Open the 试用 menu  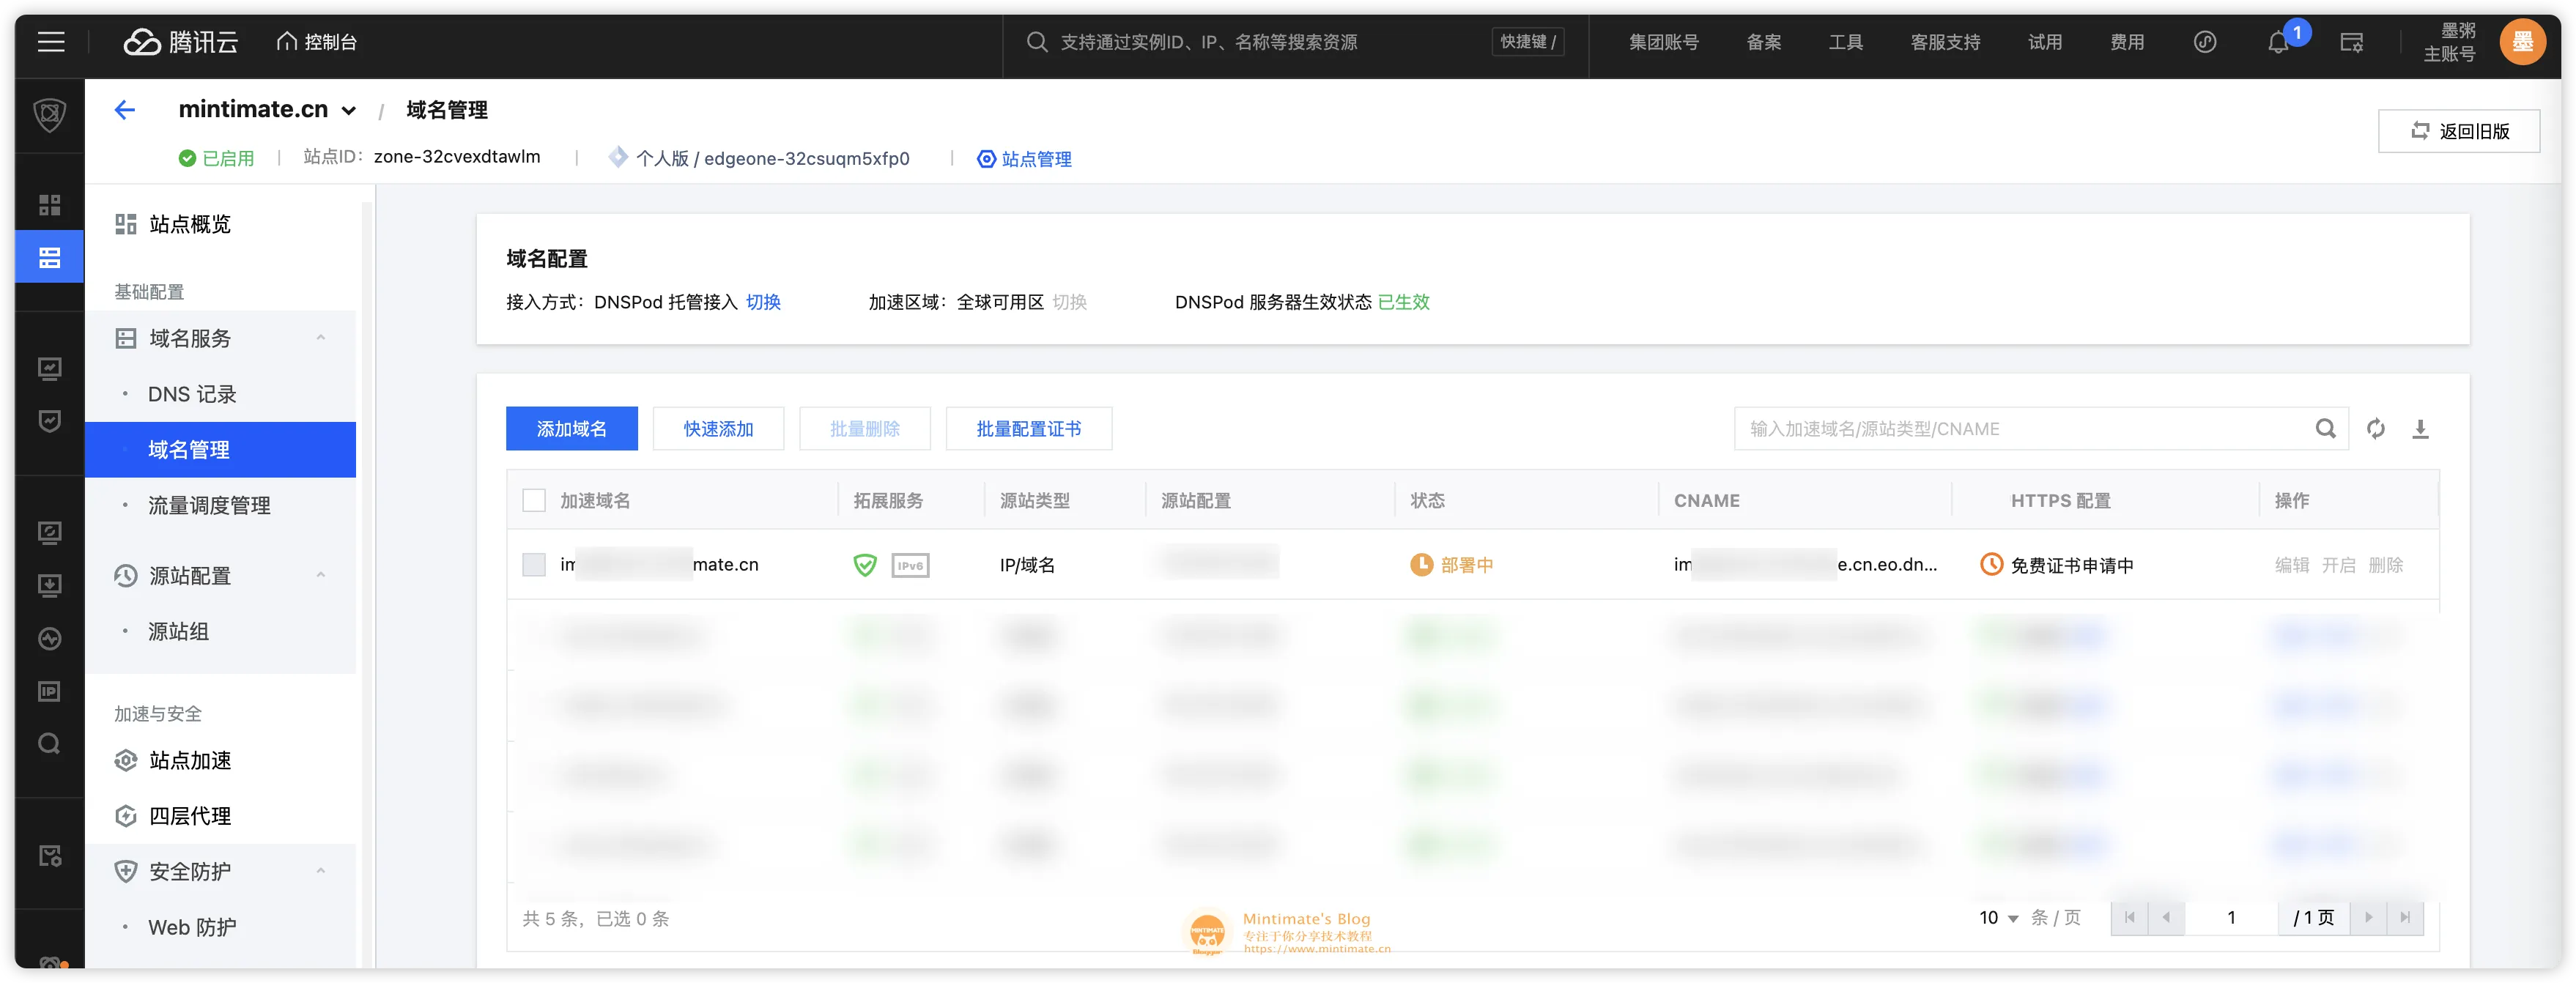tap(2044, 42)
